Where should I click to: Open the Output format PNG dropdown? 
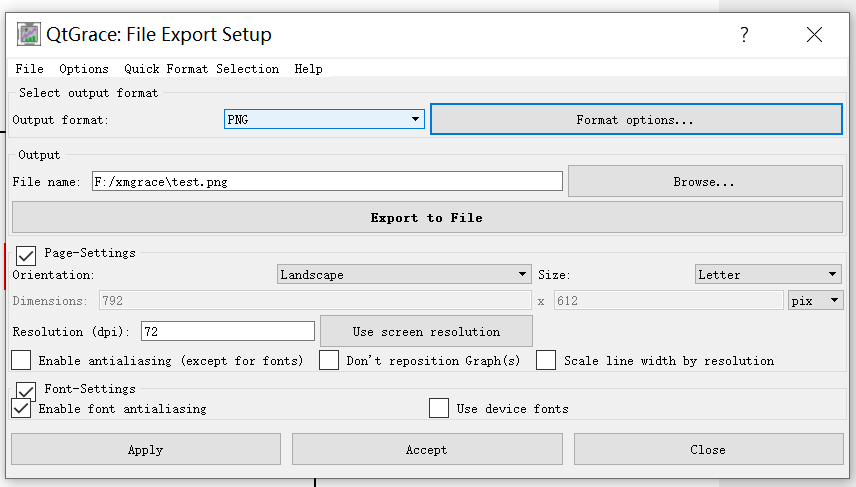(325, 120)
